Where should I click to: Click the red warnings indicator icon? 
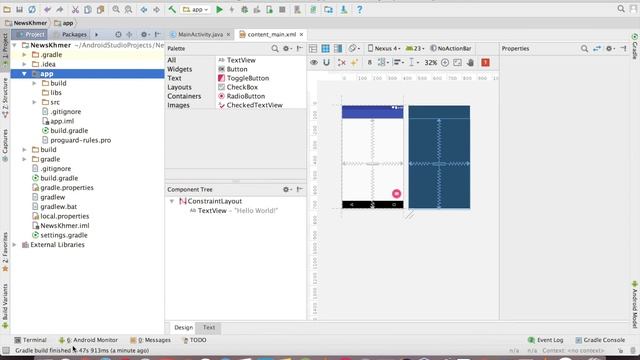485,62
